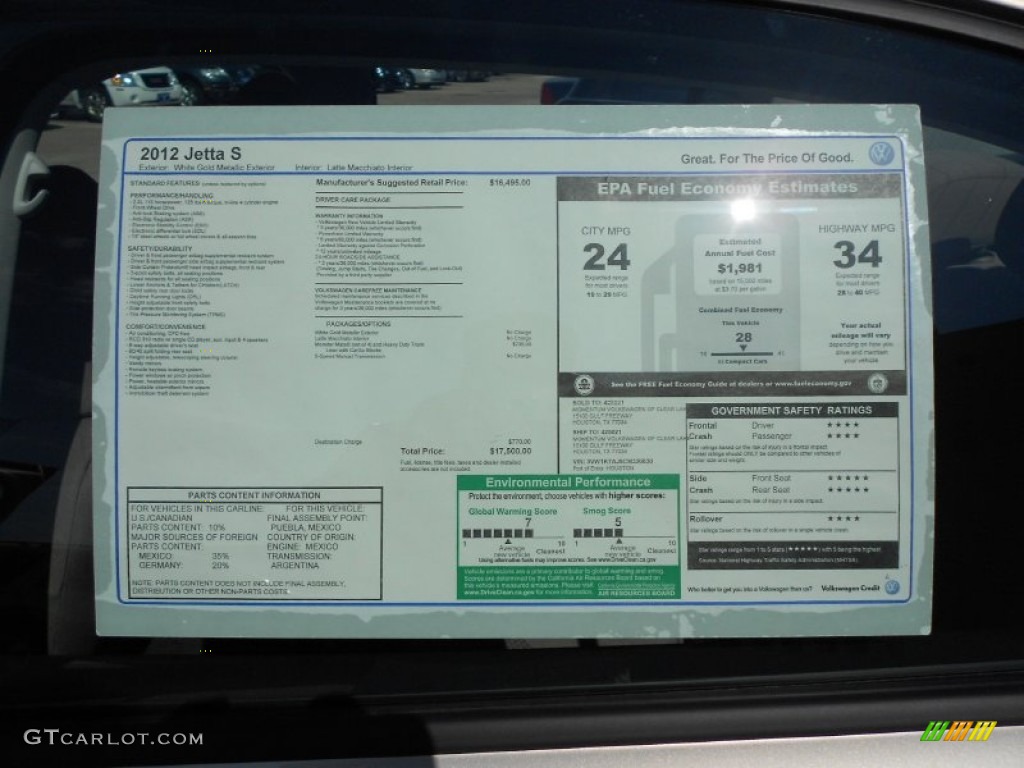Image resolution: width=1024 pixels, height=768 pixels.
Task: Click the 'Exterior: White Gold Metallic Exterior' line
Action: click(x=206, y=168)
